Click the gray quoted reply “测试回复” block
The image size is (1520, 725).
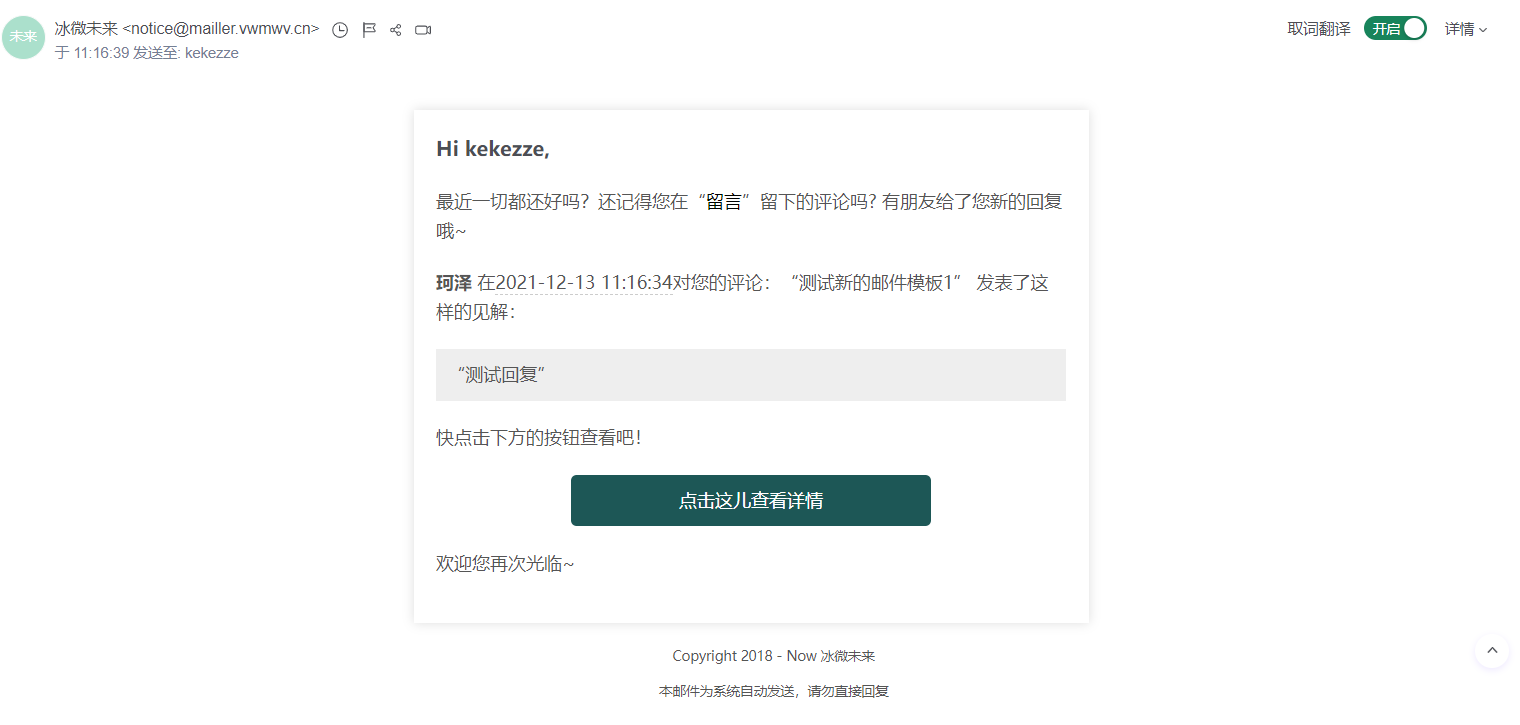(x=750, y=375)
